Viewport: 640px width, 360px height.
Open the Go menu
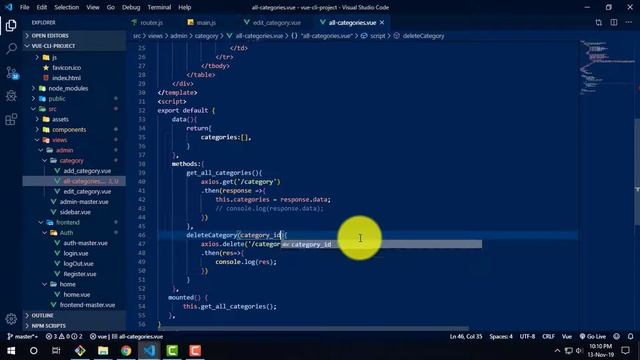111,7
